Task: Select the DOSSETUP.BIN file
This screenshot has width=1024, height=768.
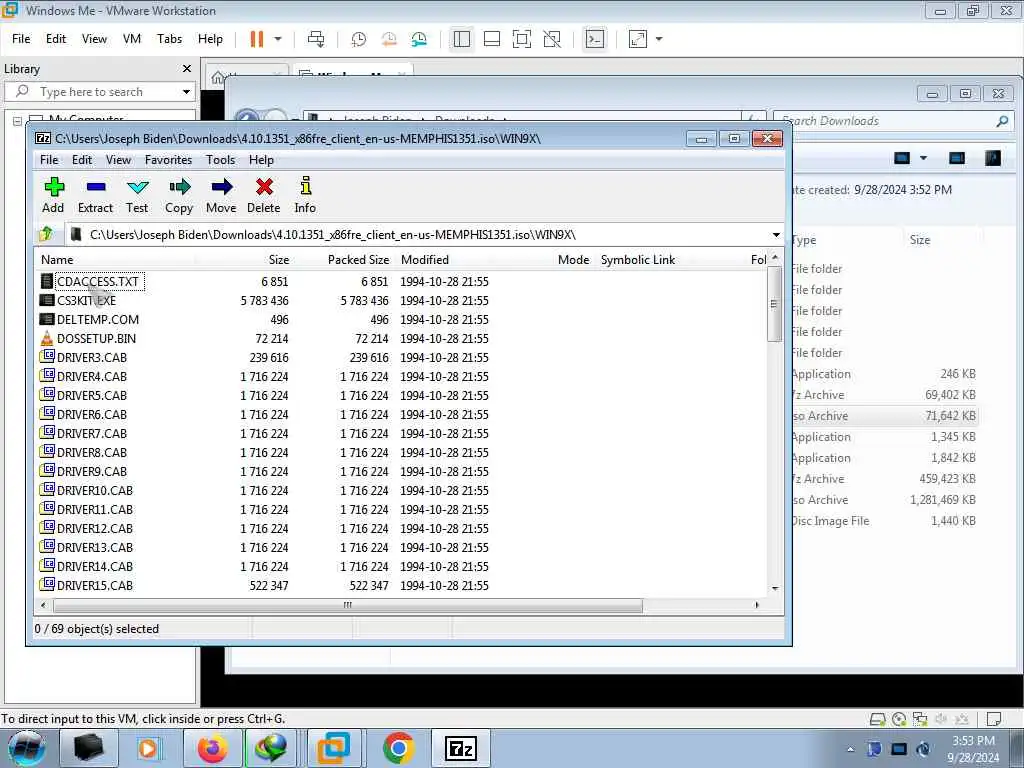Action: 96,338
